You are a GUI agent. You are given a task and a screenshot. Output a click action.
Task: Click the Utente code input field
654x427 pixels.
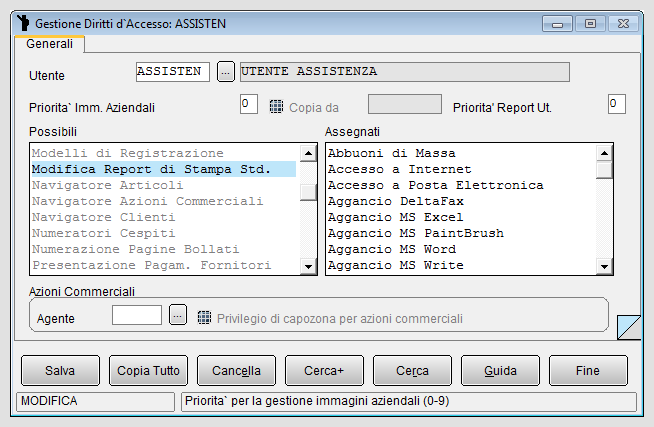coord(173,72)
